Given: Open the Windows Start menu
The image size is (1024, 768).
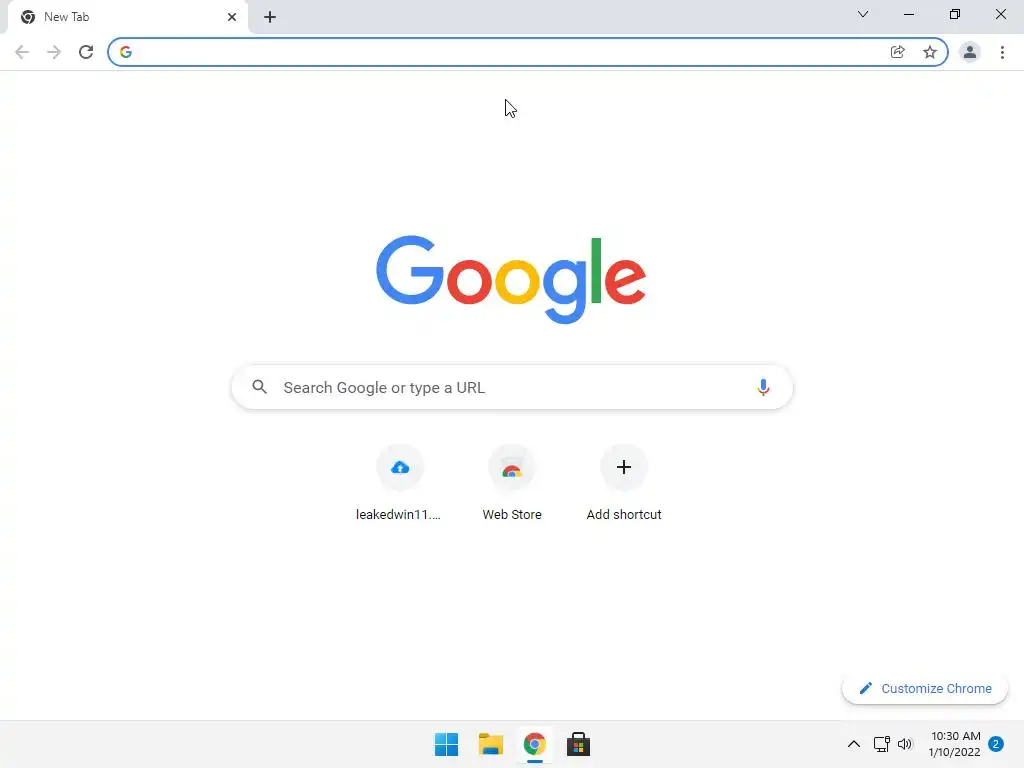Looking at the screenshot, I should coord(447,744).
